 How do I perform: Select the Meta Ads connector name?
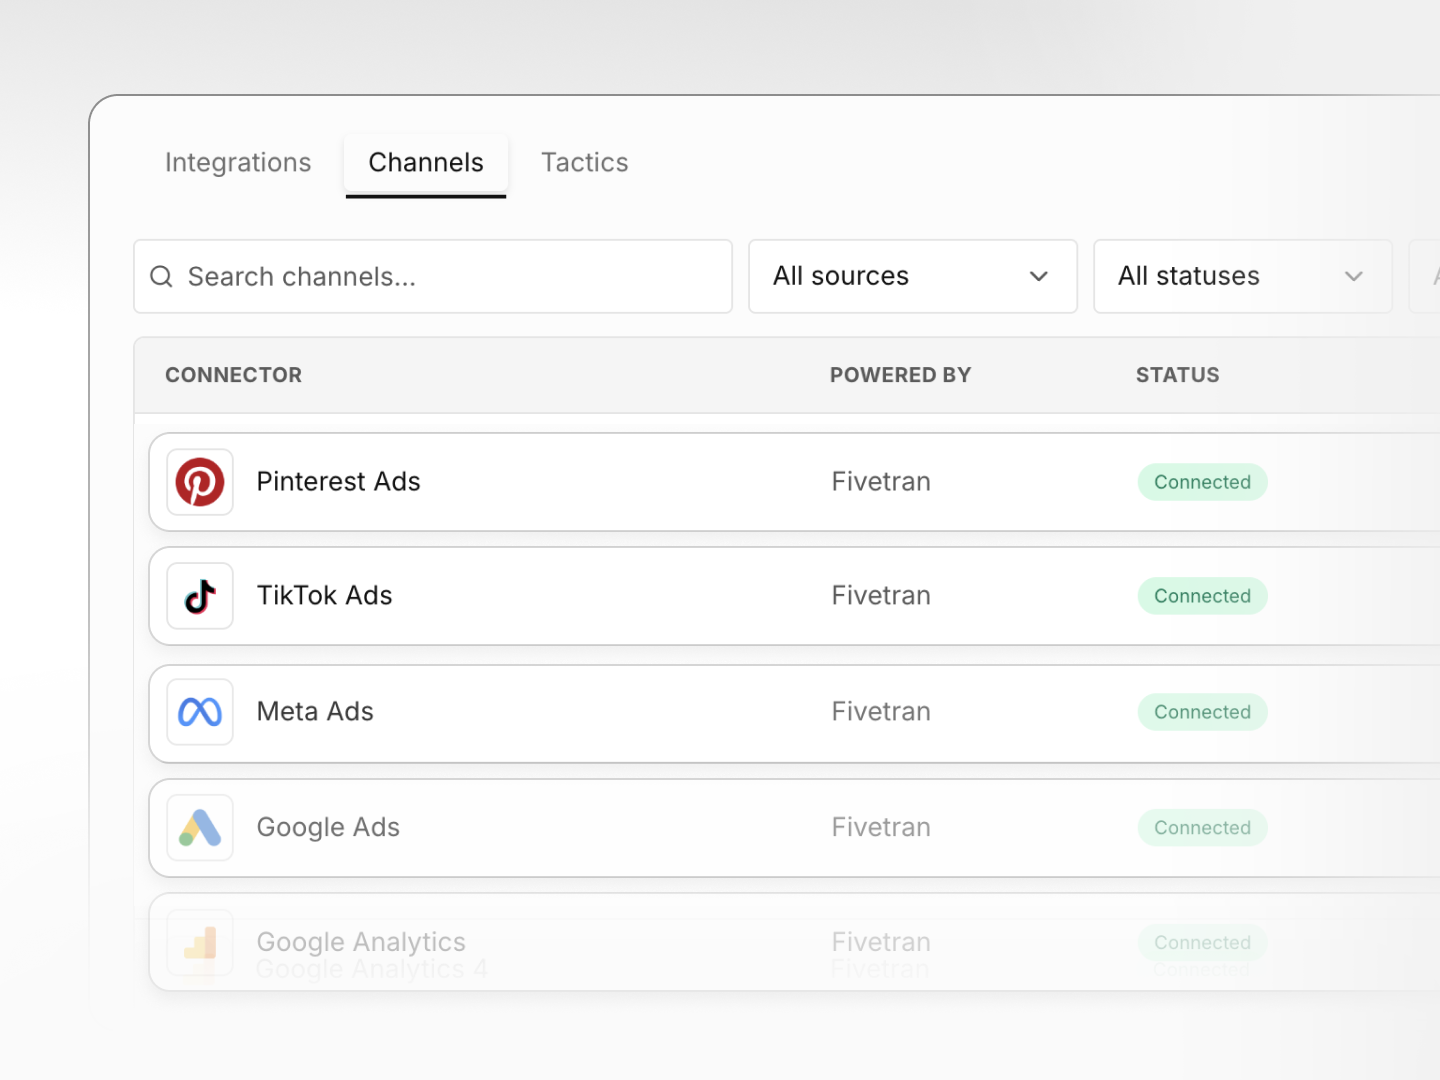315,712
